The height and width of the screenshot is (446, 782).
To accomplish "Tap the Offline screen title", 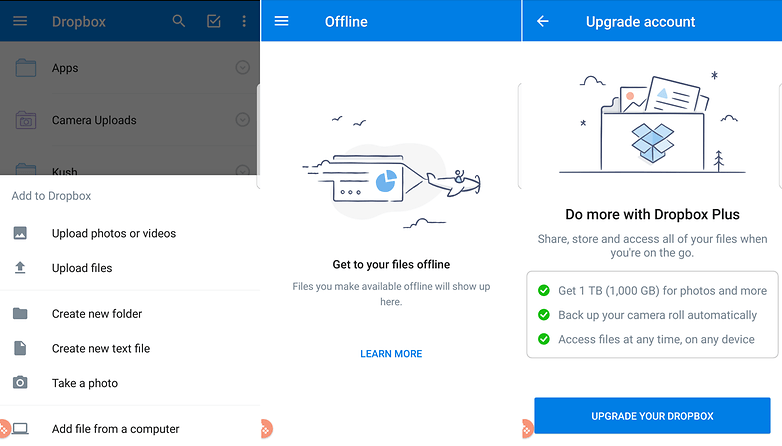I will (x=346, y=21).
